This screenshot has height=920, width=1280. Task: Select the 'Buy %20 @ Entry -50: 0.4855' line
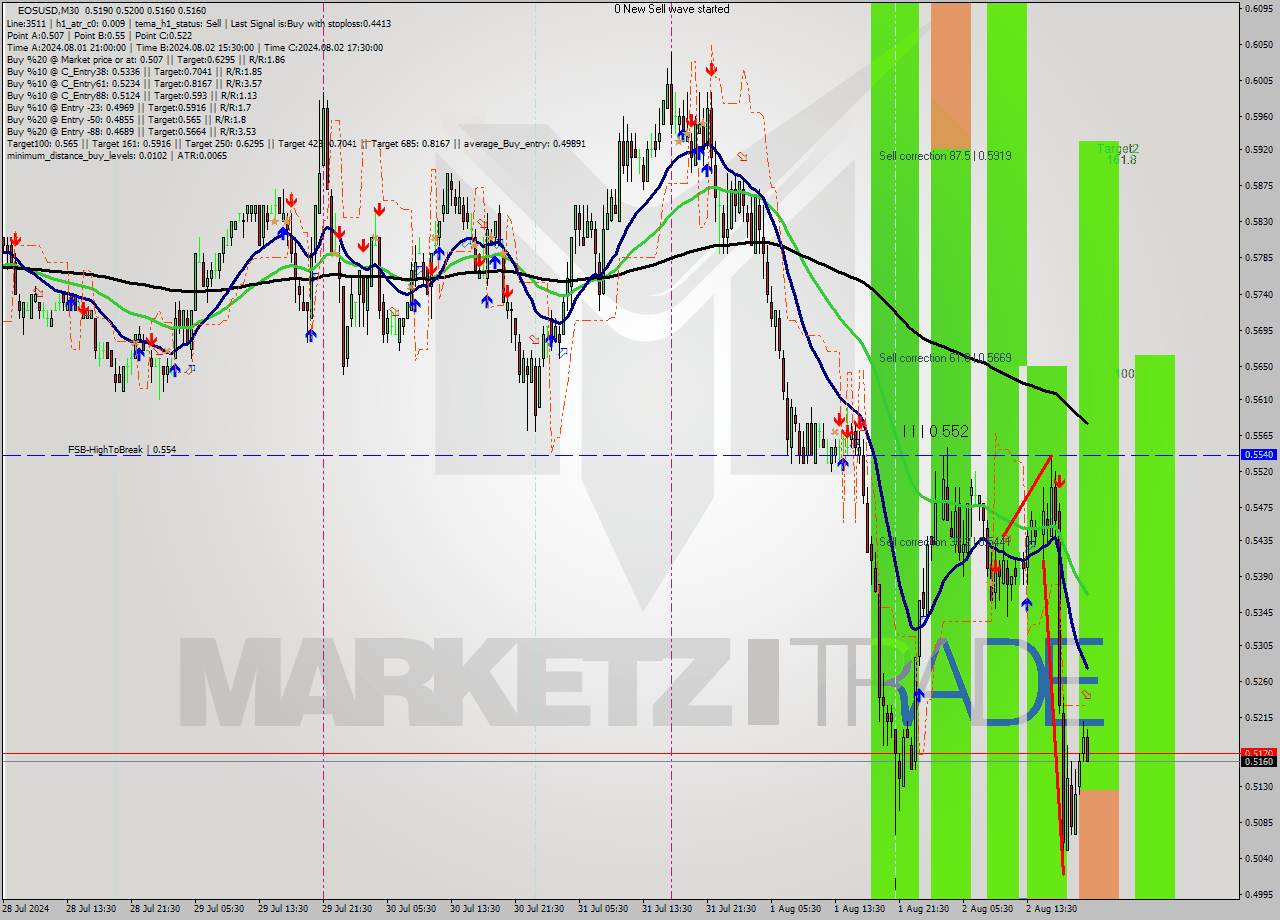pyautogui.click(x=126, y=119)
